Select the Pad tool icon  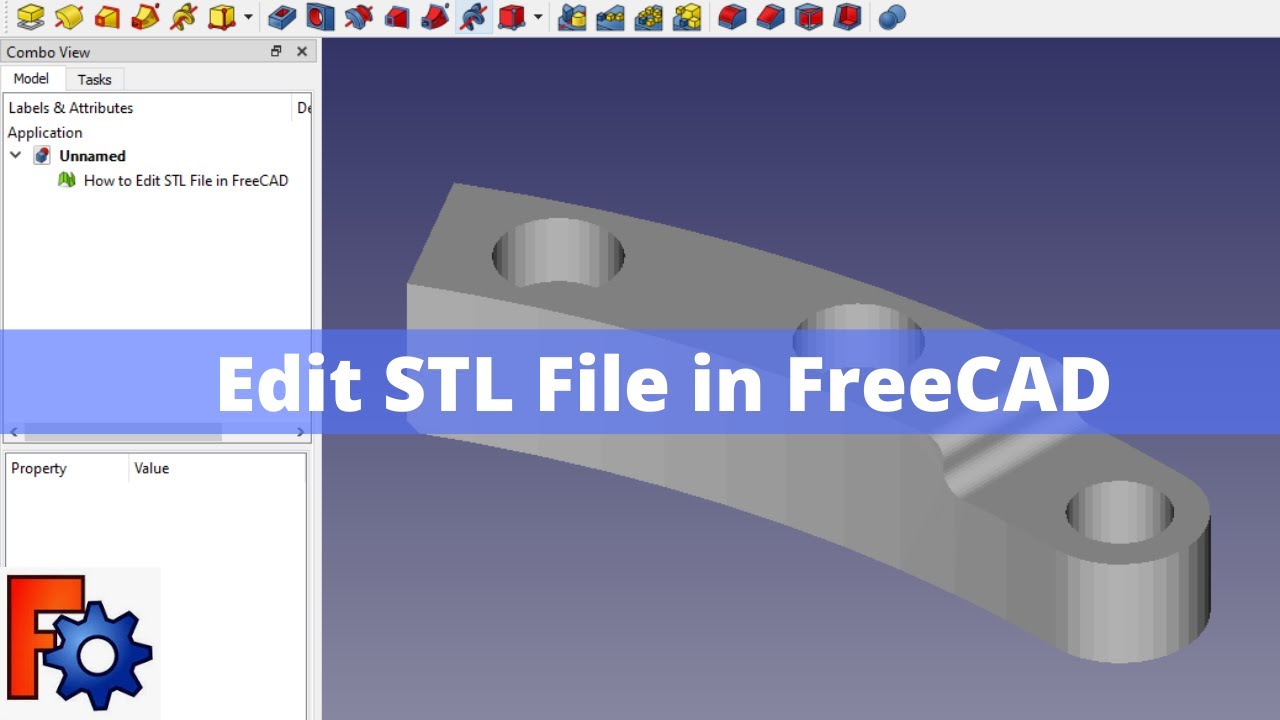point(31,17)
